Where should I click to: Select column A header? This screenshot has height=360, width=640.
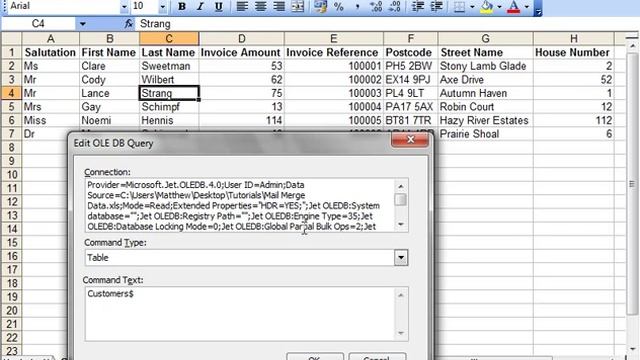tap(51, 39)
